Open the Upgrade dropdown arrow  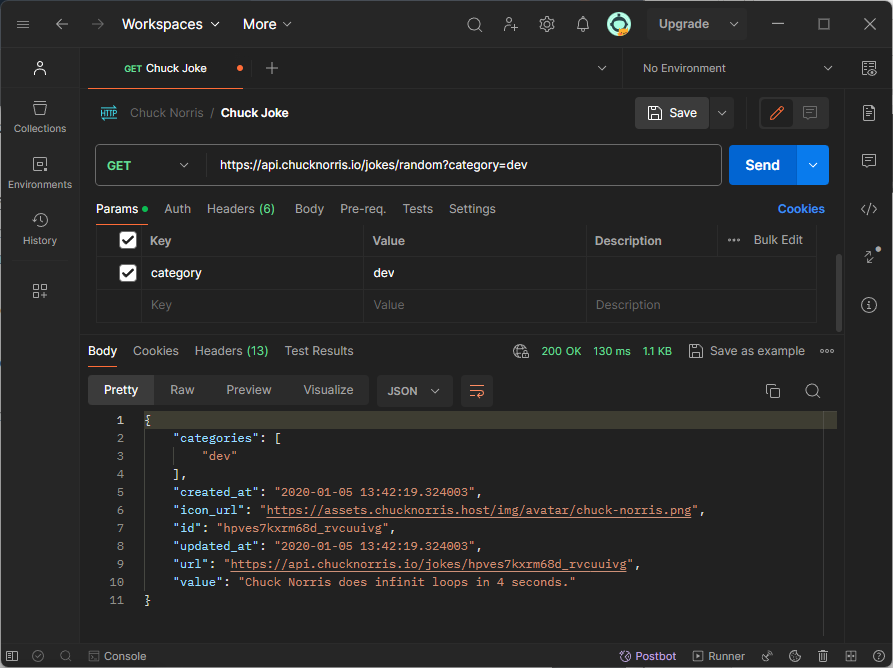(734, 24)
